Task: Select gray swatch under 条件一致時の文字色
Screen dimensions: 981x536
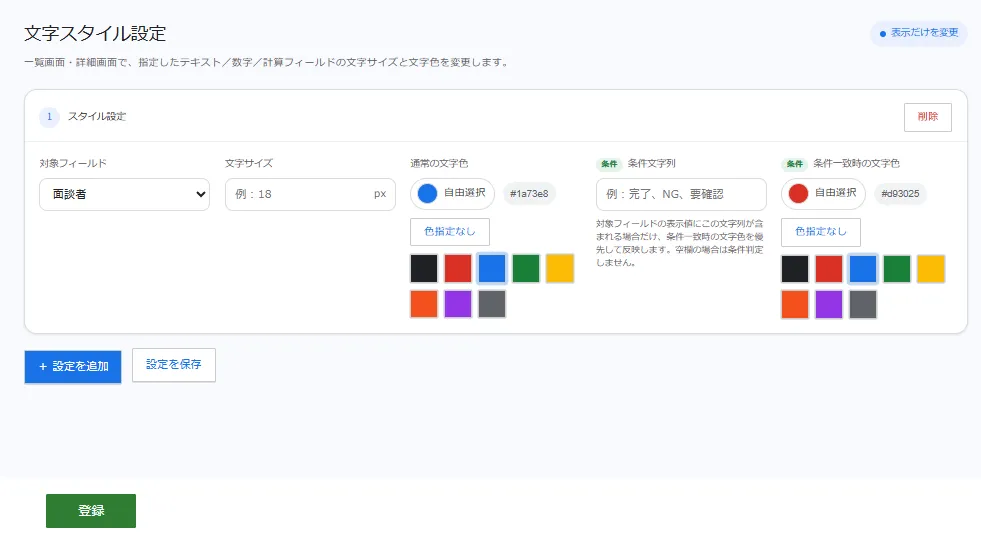Action: pyautogui.click(x=863, y=305)
